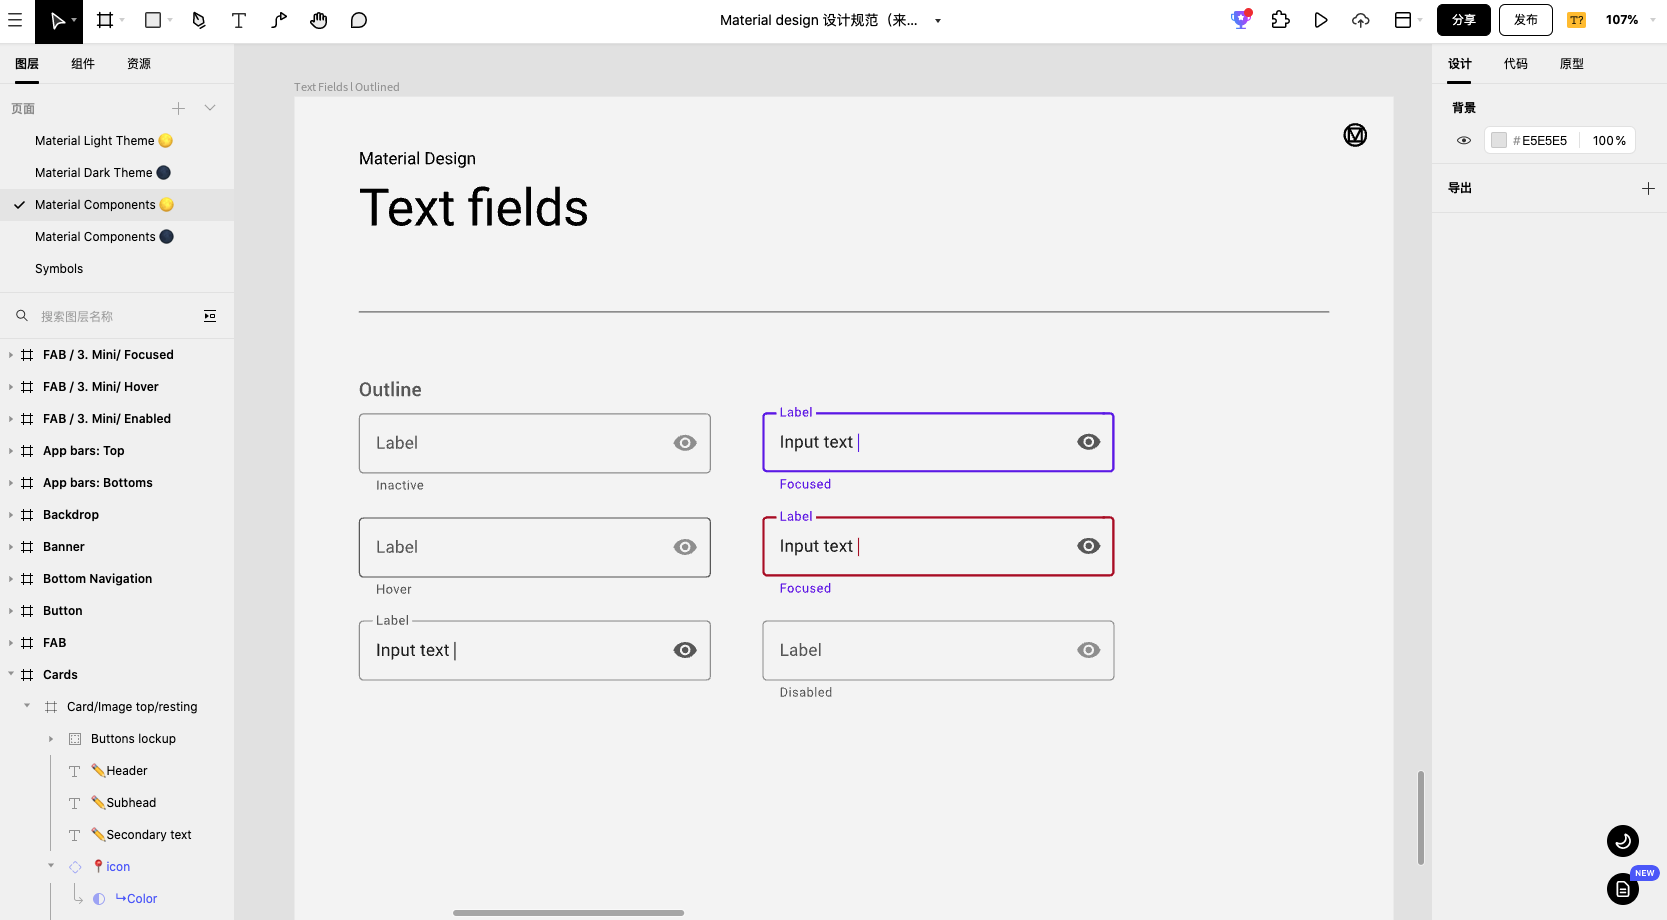Toggle eye in gray Input text field
The width and height of the screenshot is (1667, 920).
685,650
